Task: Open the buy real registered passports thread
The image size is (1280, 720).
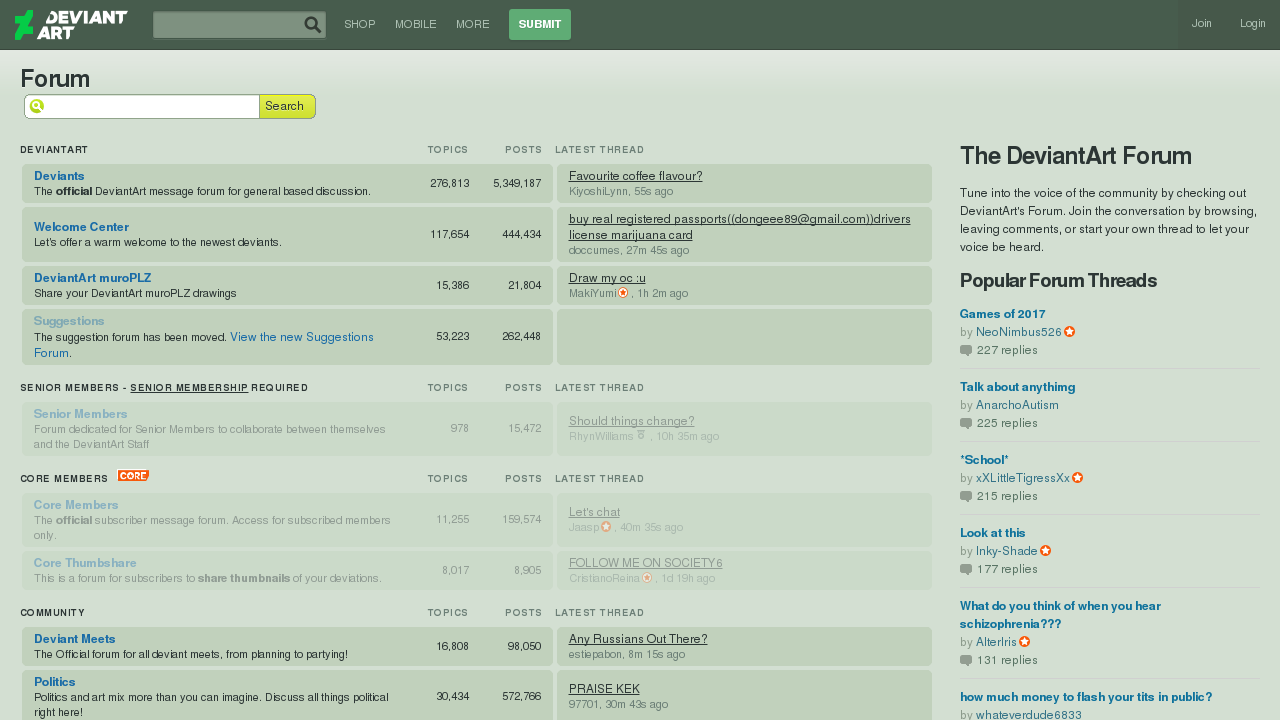Action: click(x=740, y=227)
